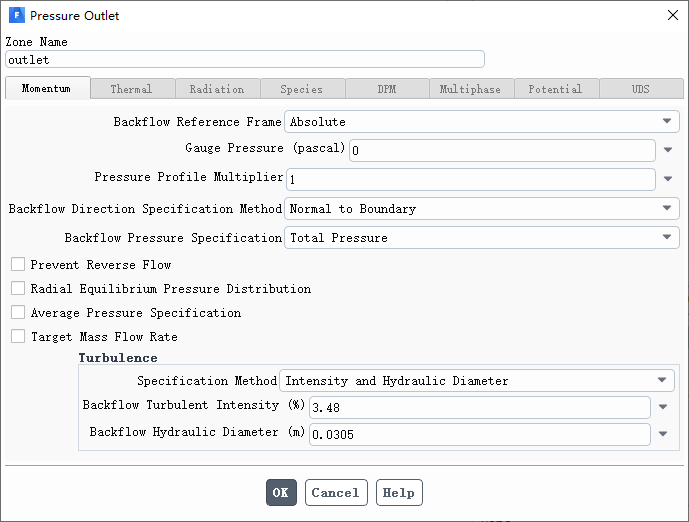Switch to the Thermal tab

pos(133,89)
